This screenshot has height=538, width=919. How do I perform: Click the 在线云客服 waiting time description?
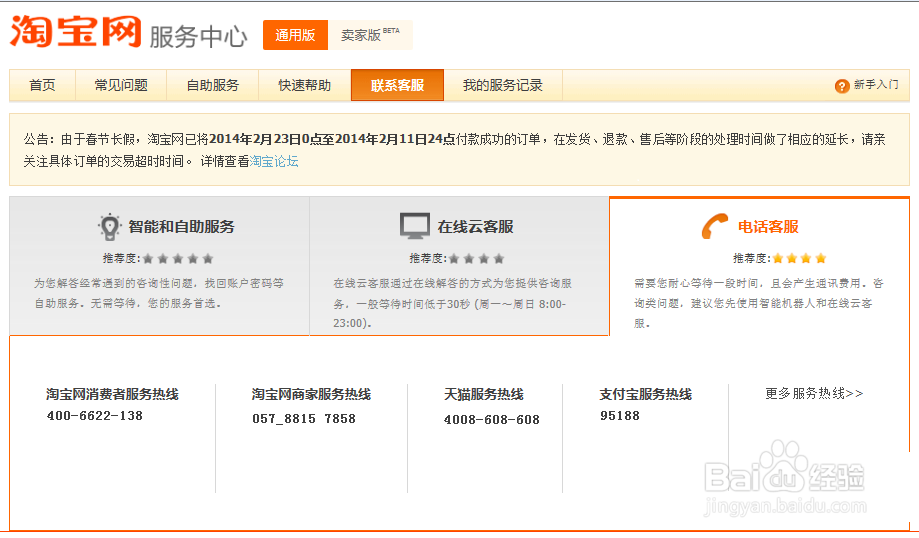click(452, 303)
